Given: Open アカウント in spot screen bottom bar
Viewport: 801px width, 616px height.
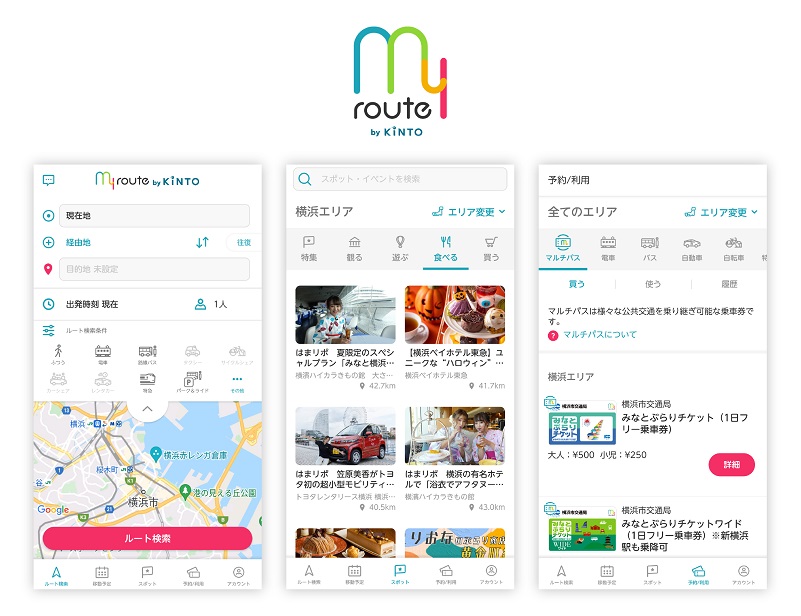Looking at the screenshot, I should coord(491,574).
